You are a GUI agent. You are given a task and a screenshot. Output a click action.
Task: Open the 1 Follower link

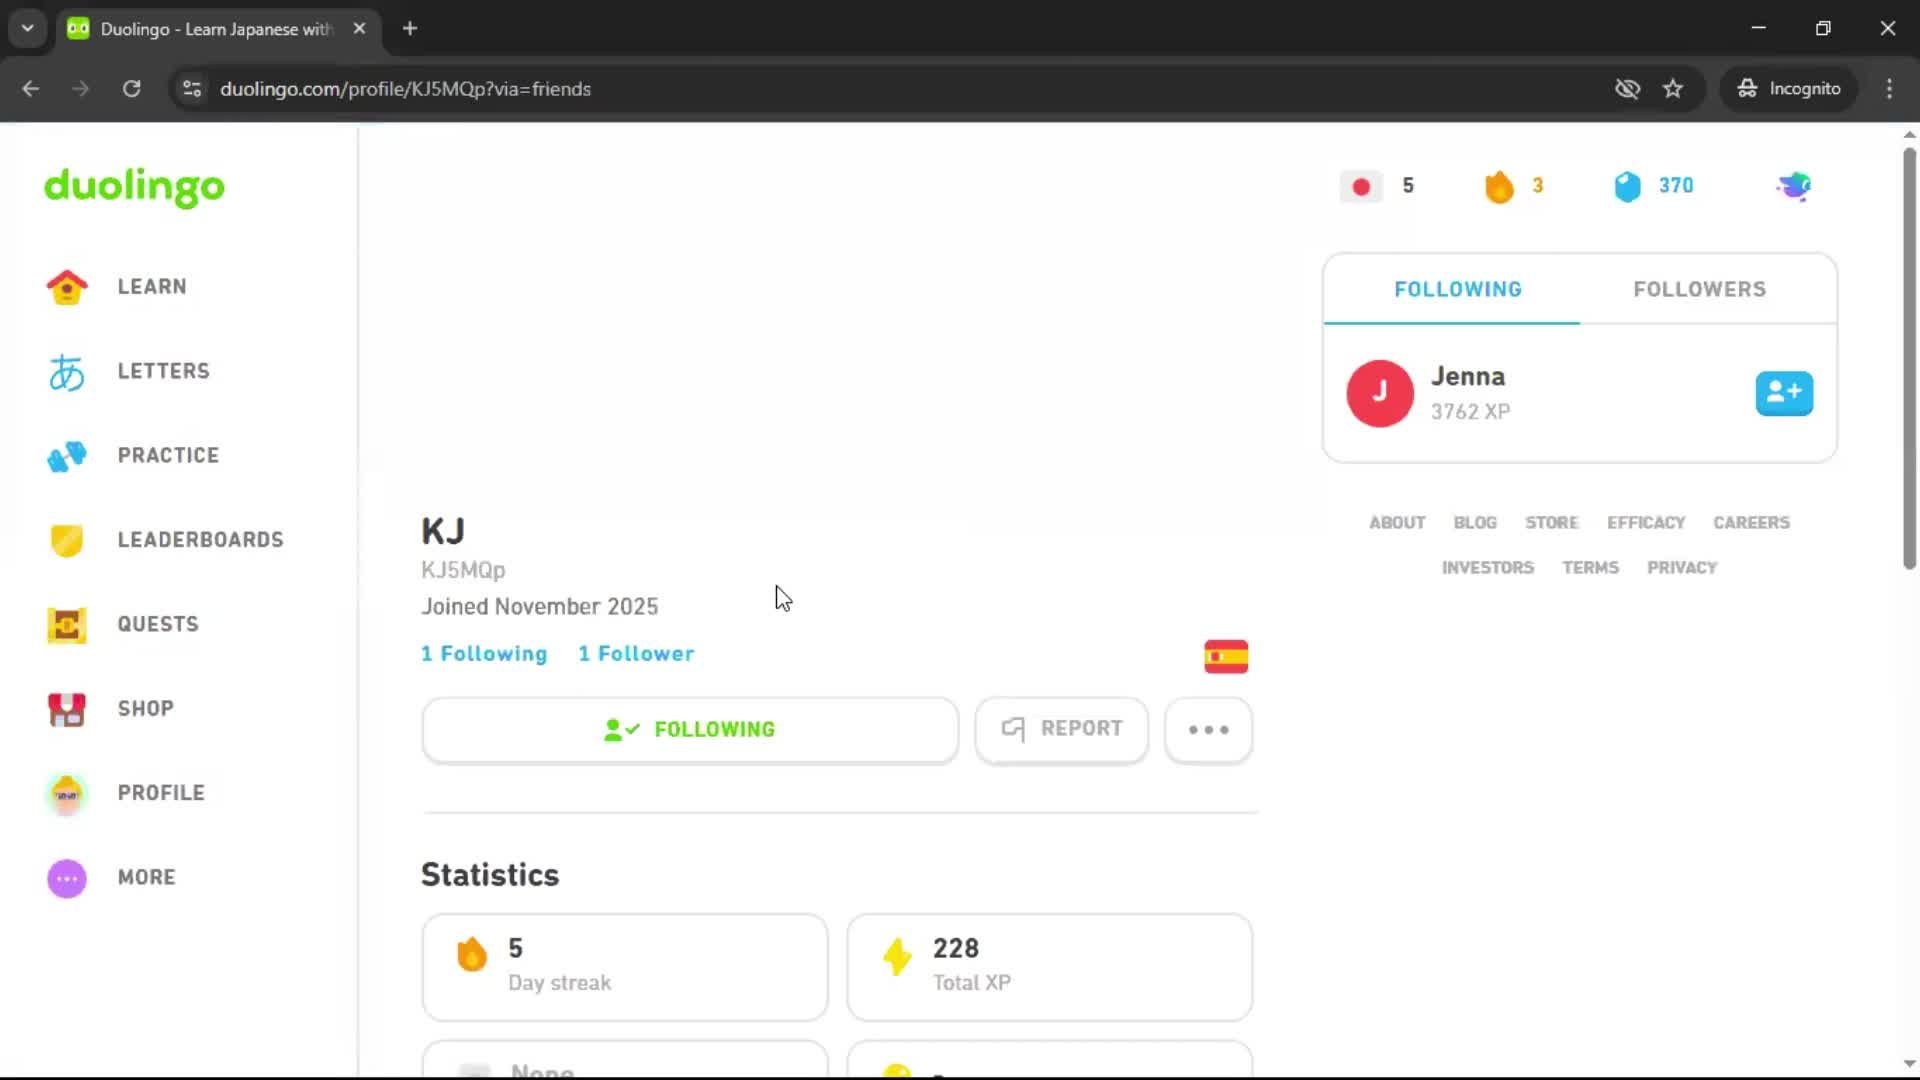[x=636, y=653]
